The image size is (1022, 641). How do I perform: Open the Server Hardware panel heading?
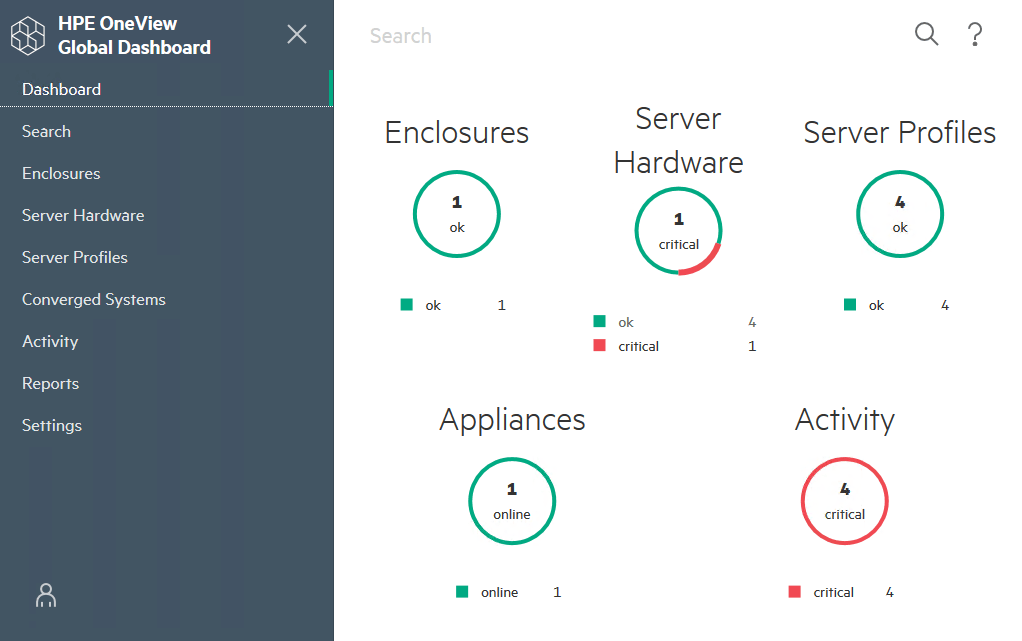point(679,141)
